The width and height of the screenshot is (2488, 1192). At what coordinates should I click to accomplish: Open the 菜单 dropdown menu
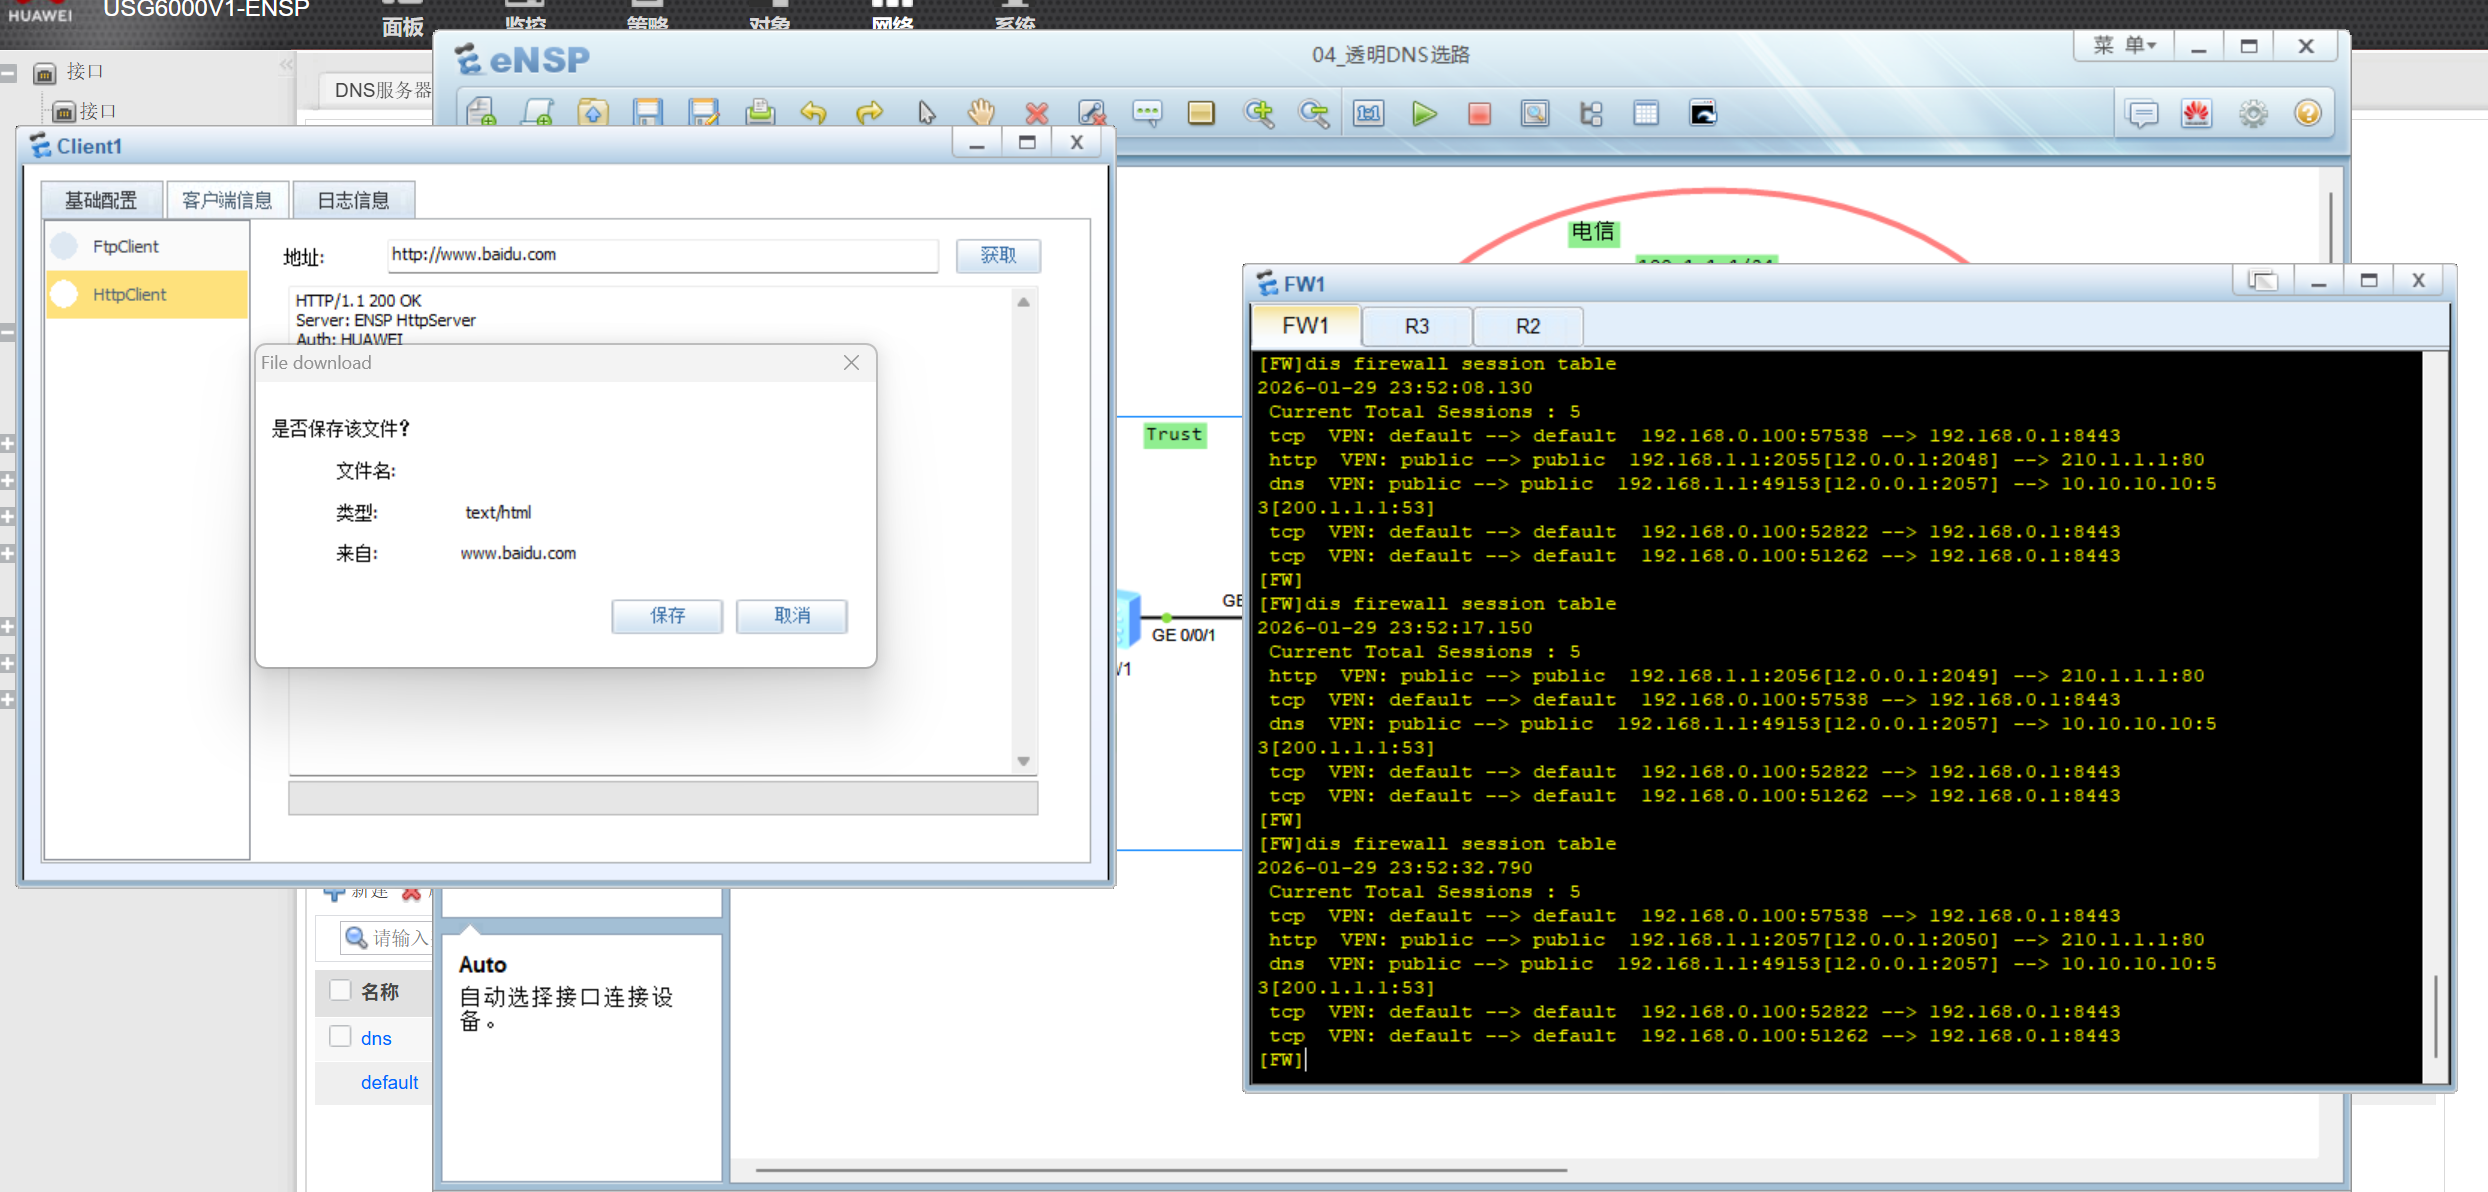(2124, 46)
